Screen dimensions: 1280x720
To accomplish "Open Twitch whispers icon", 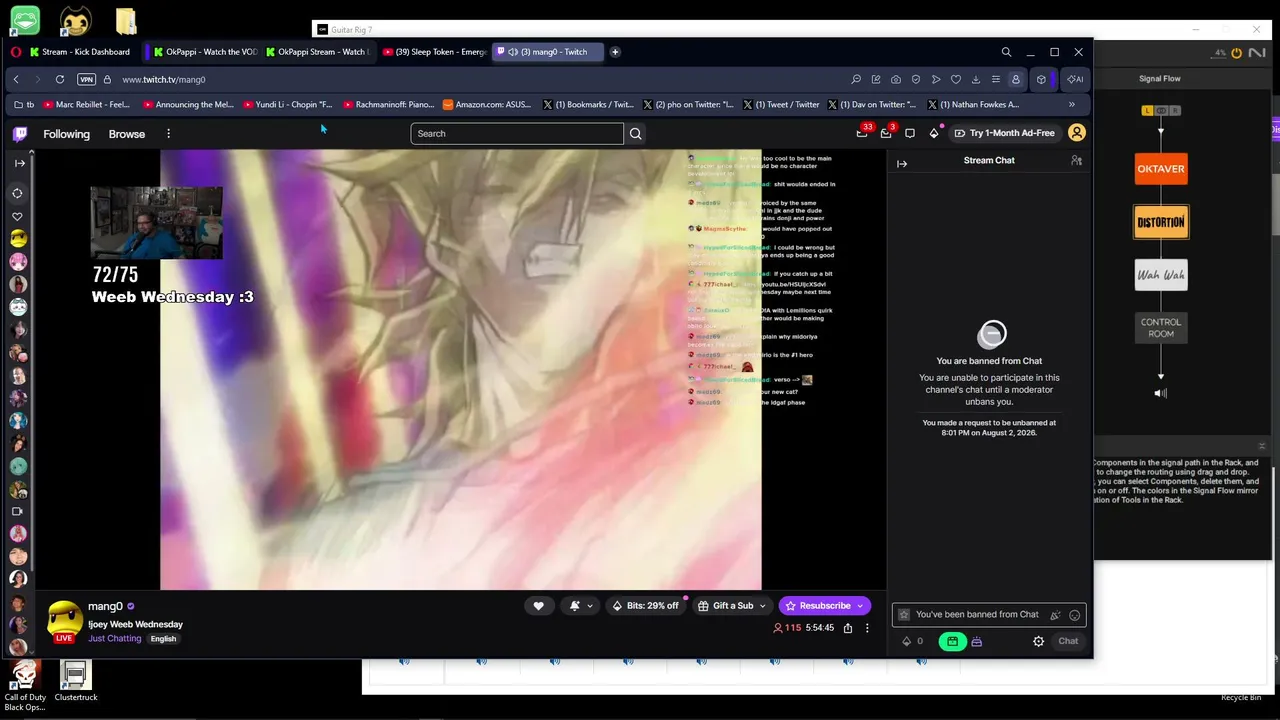I will (910, 133).
